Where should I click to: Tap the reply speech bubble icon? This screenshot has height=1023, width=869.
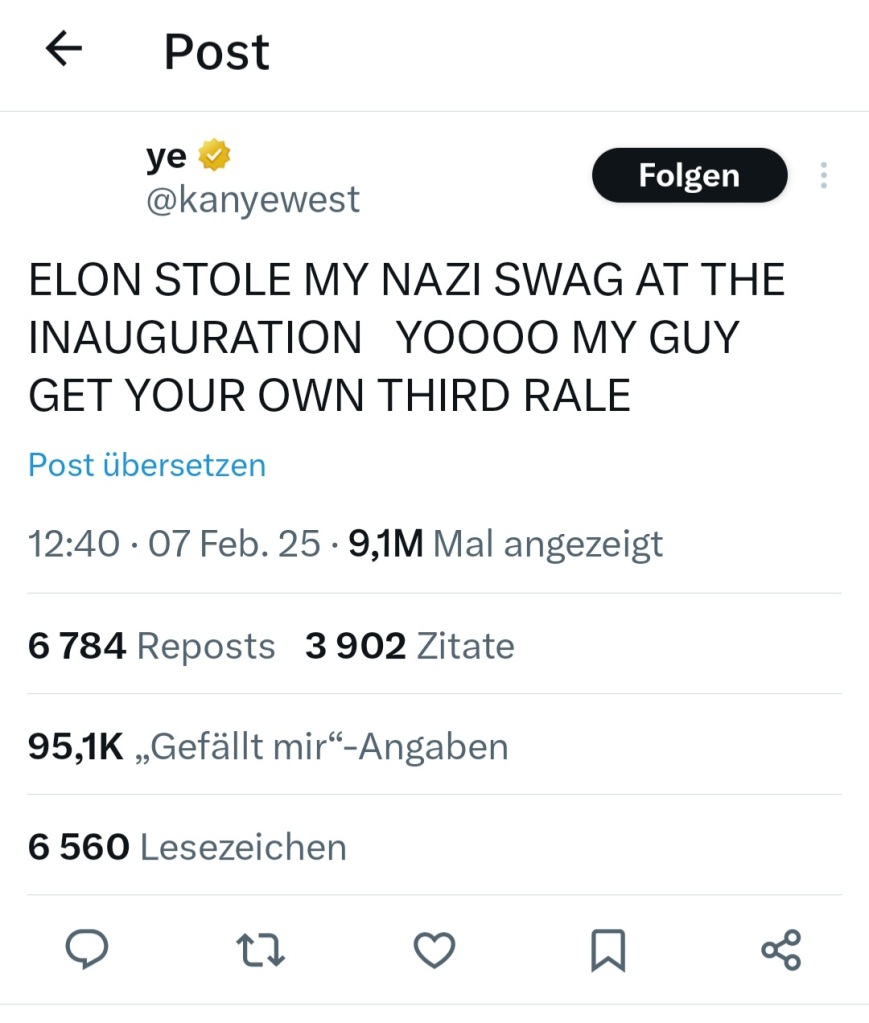[x=87, y=950]
